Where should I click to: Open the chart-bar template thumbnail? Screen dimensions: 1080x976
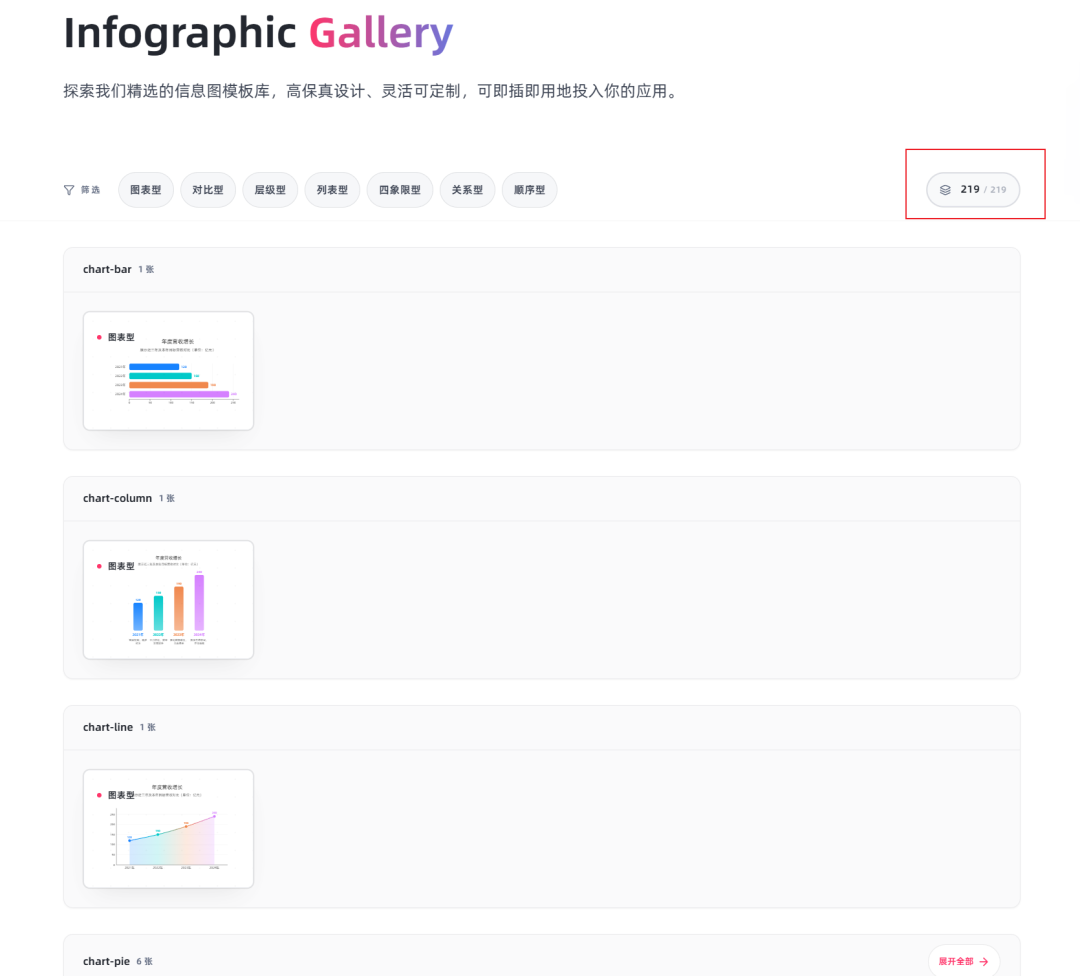(x=169, y=371)
